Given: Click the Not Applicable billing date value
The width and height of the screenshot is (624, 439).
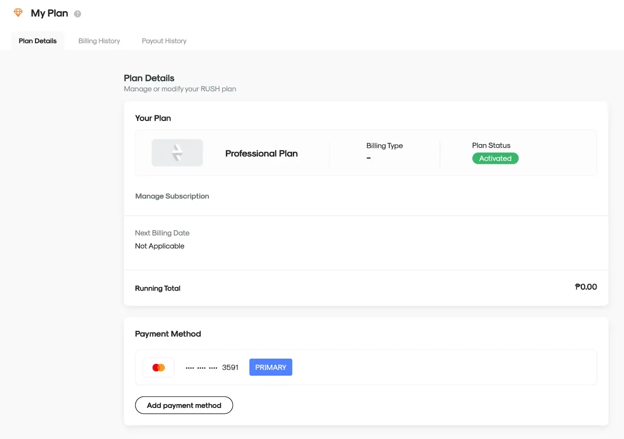Looking at the screenshot, I should click(x=160, y=246).
